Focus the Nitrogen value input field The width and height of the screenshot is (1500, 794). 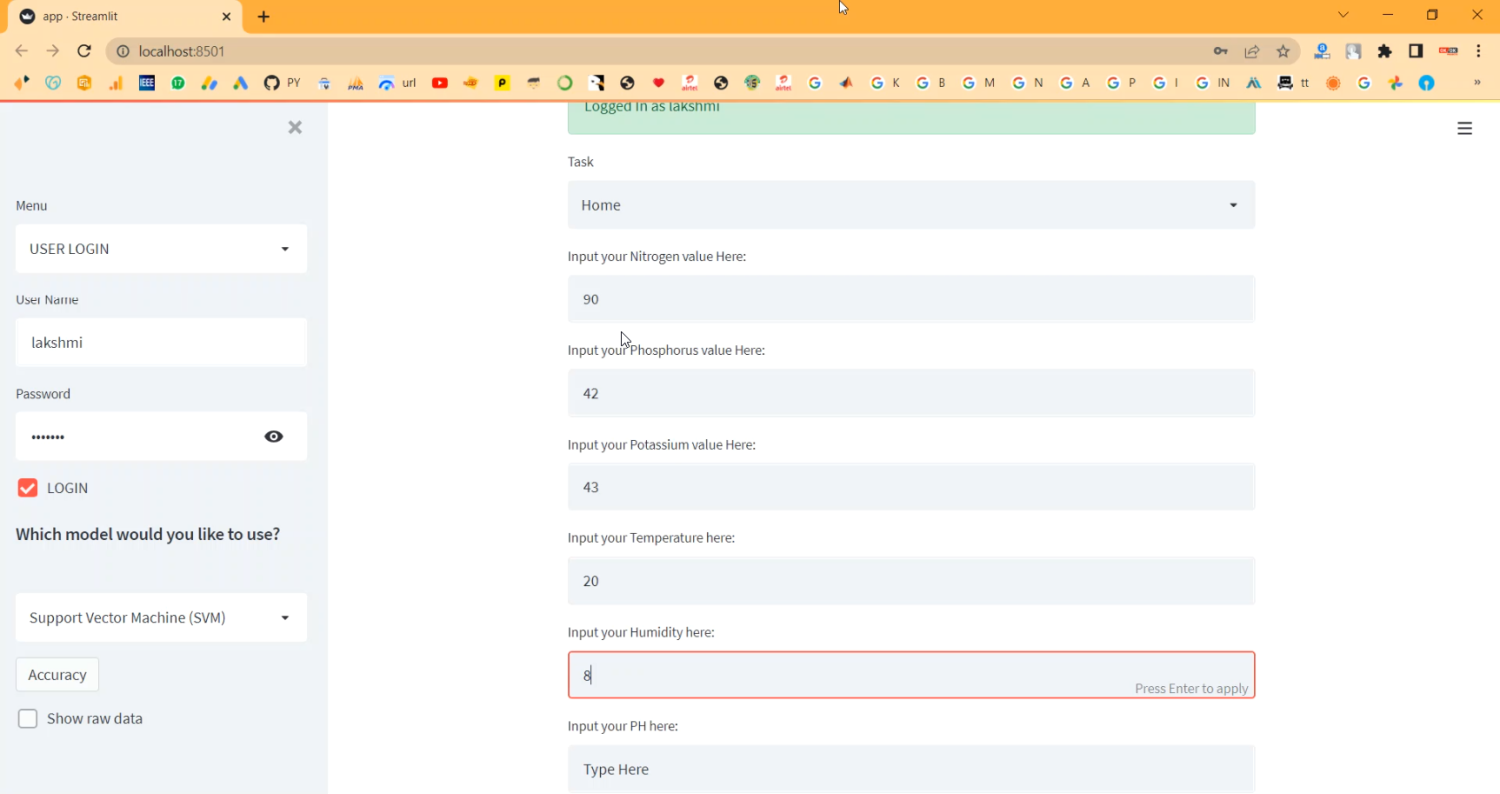tap(910, 299)
